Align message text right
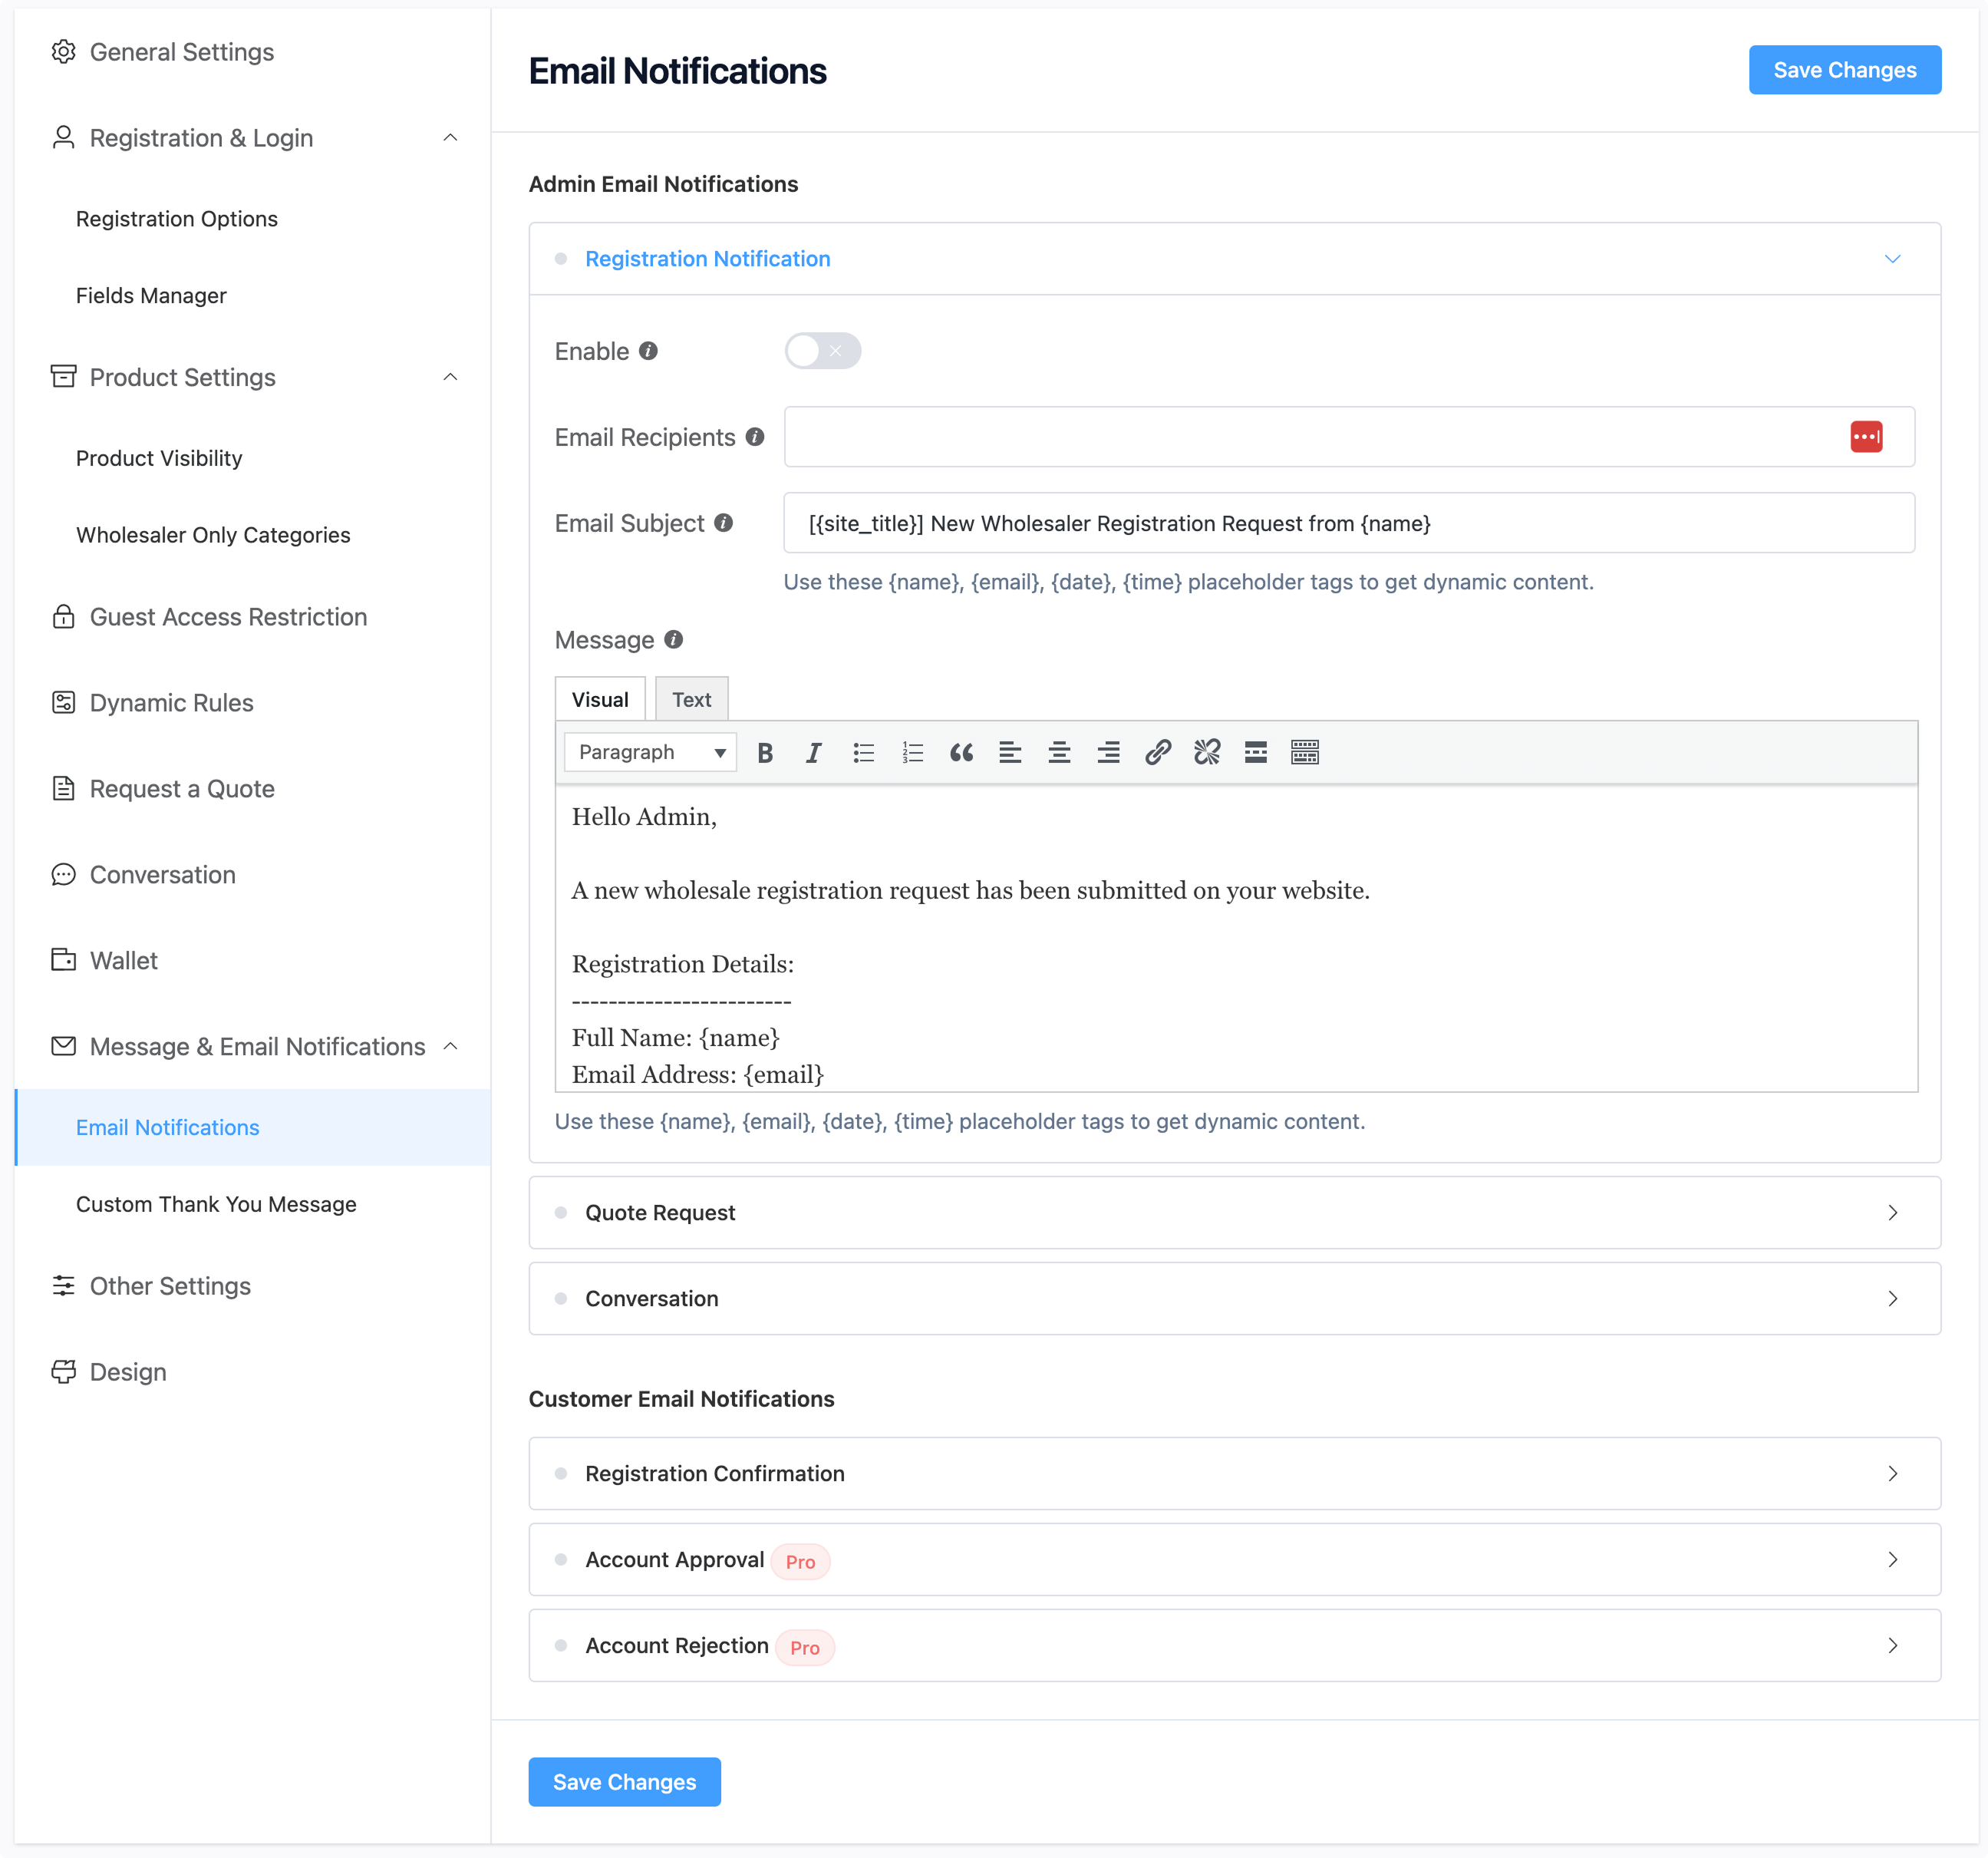1988x1858 pixels. point(1108,753)
